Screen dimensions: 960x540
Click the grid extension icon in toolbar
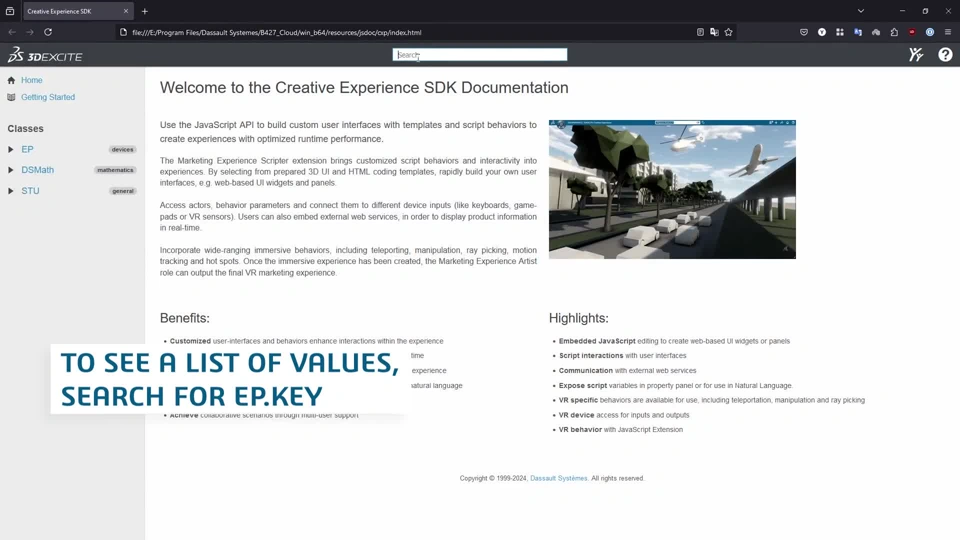pyautogui.click(x=840, y=32)
